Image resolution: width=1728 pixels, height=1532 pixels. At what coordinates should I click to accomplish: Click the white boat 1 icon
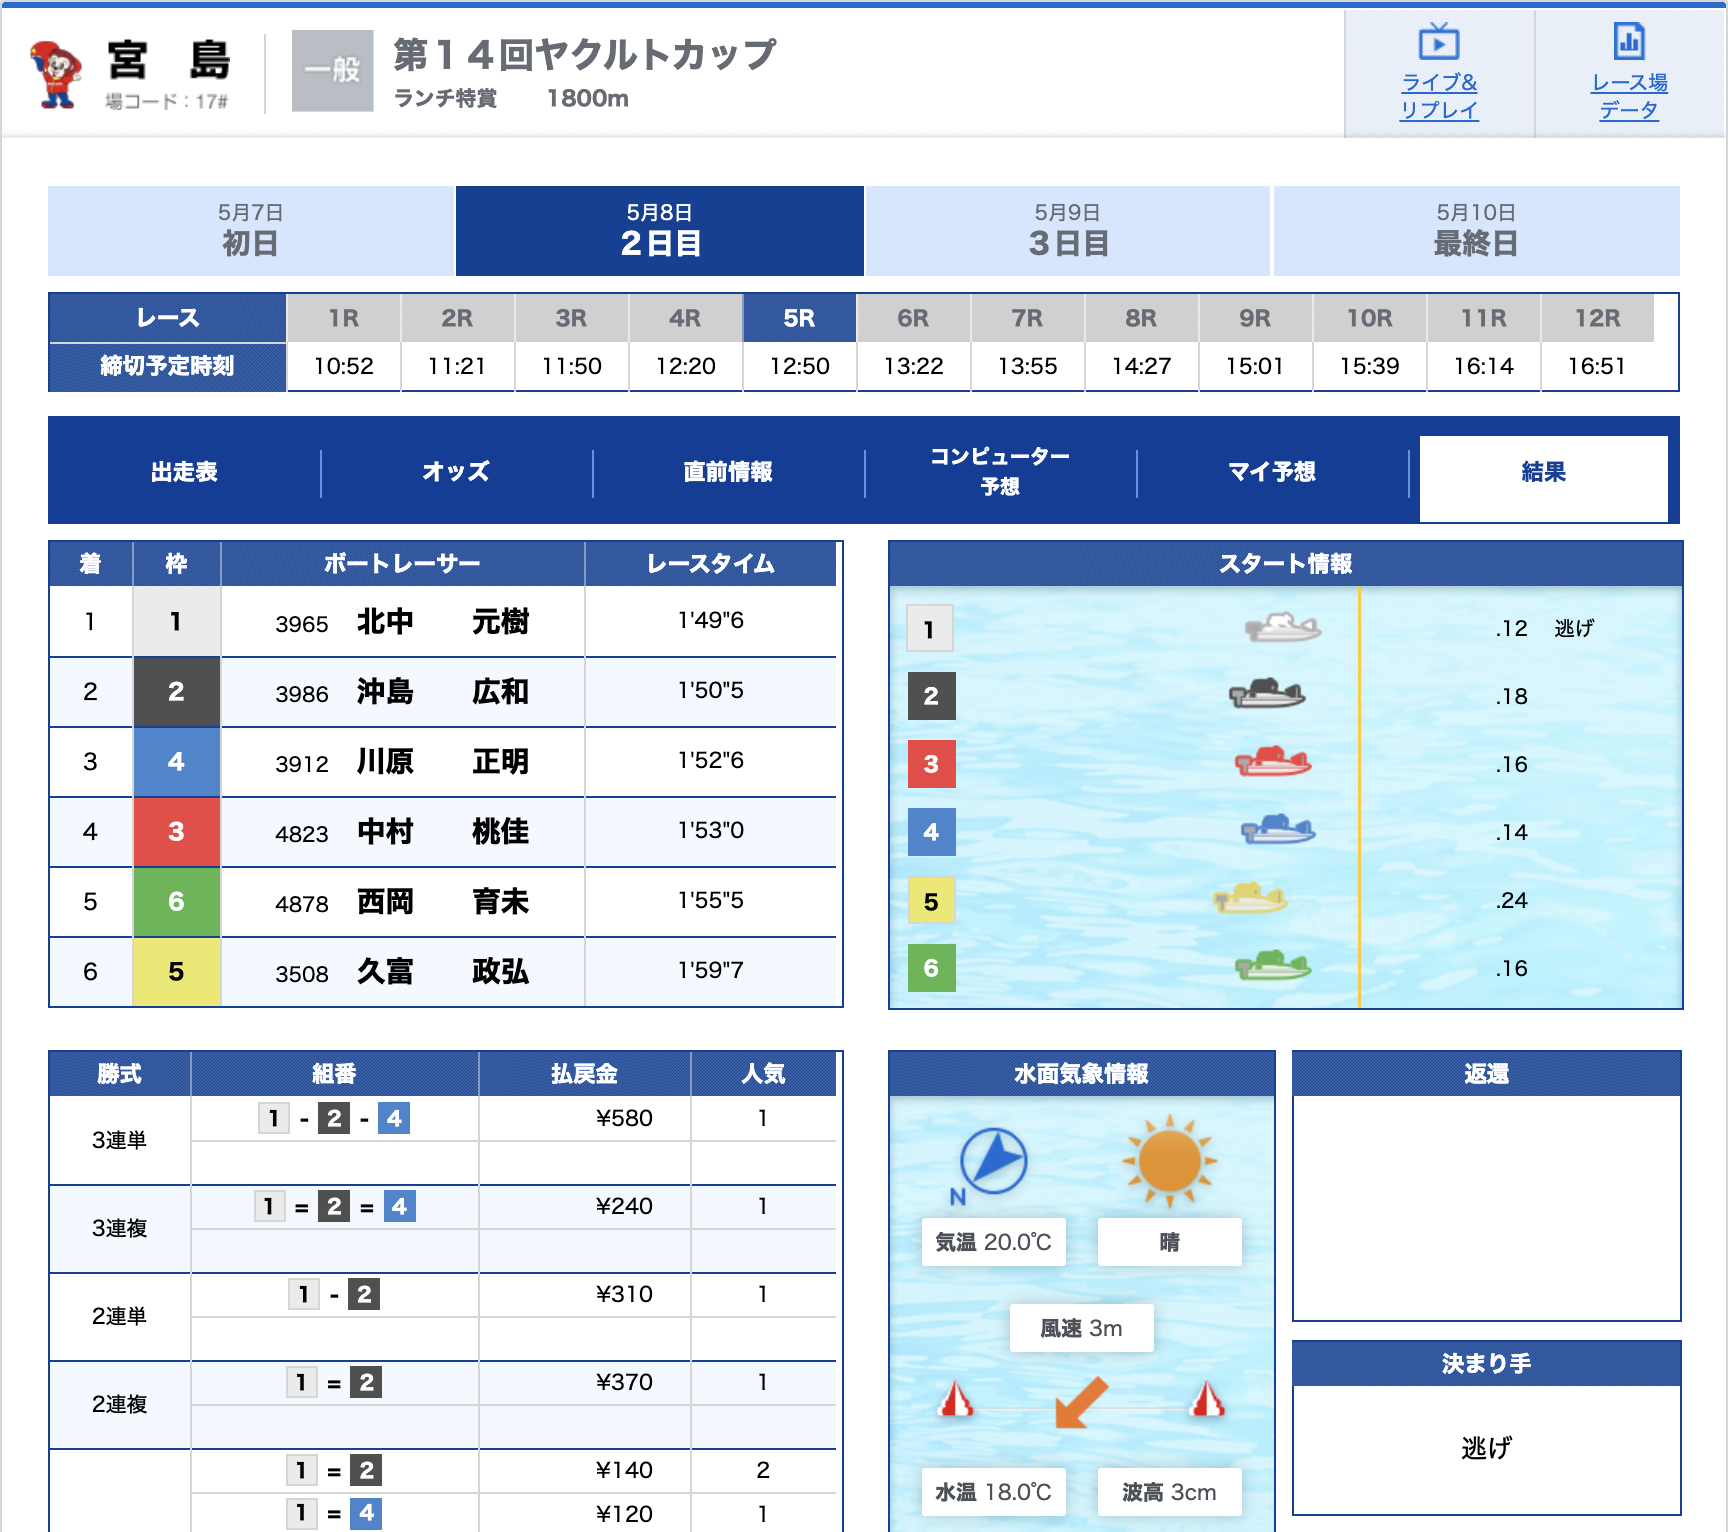[1282, 628]
